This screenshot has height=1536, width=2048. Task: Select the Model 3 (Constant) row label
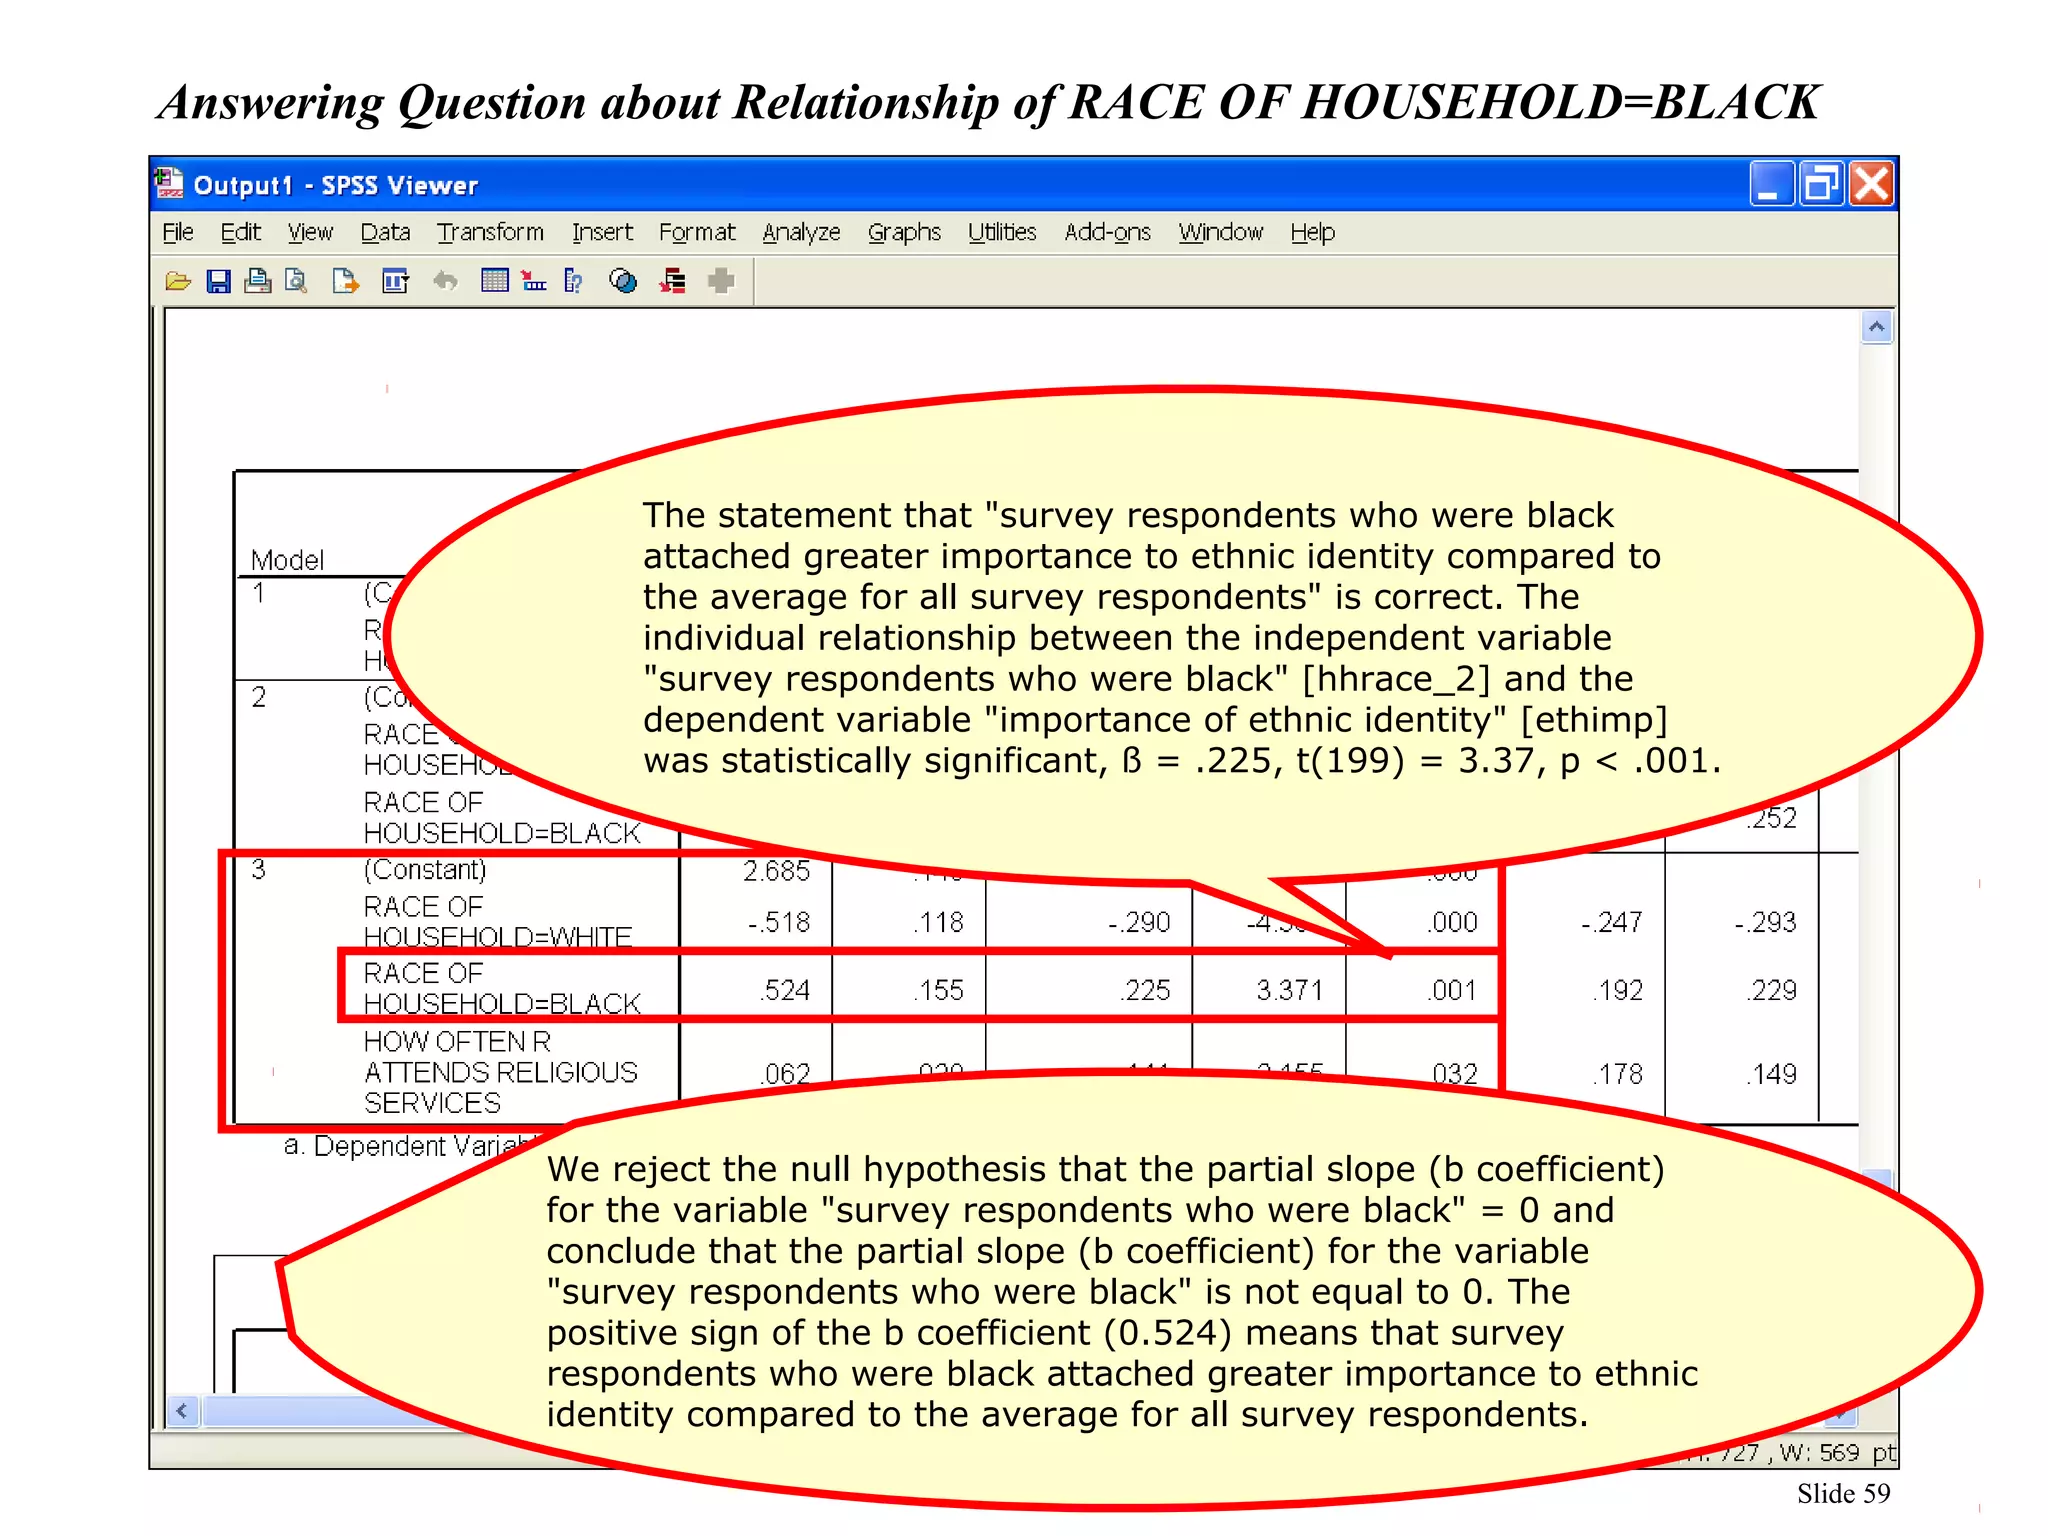(425, 869)
